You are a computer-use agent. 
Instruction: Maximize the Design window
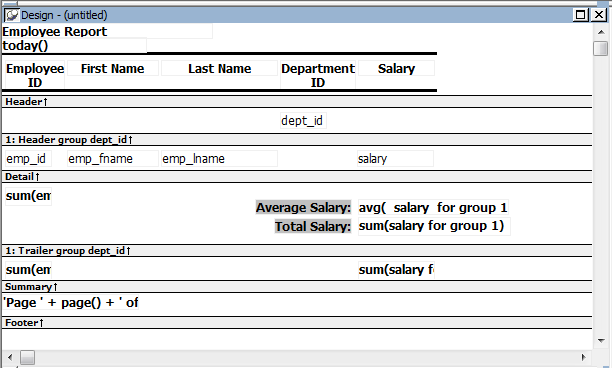point(581,15)
